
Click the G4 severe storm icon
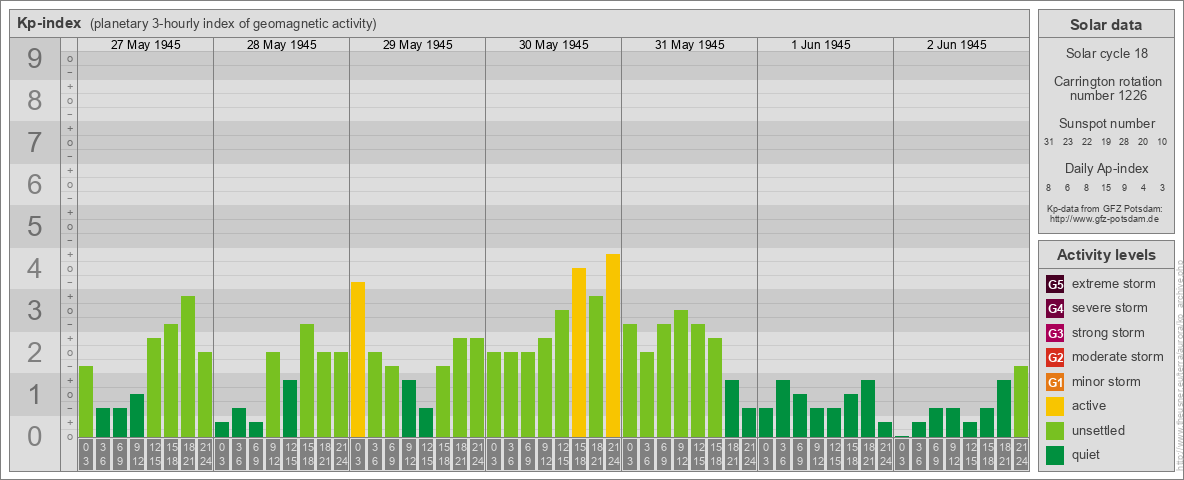click(1055, 308)
